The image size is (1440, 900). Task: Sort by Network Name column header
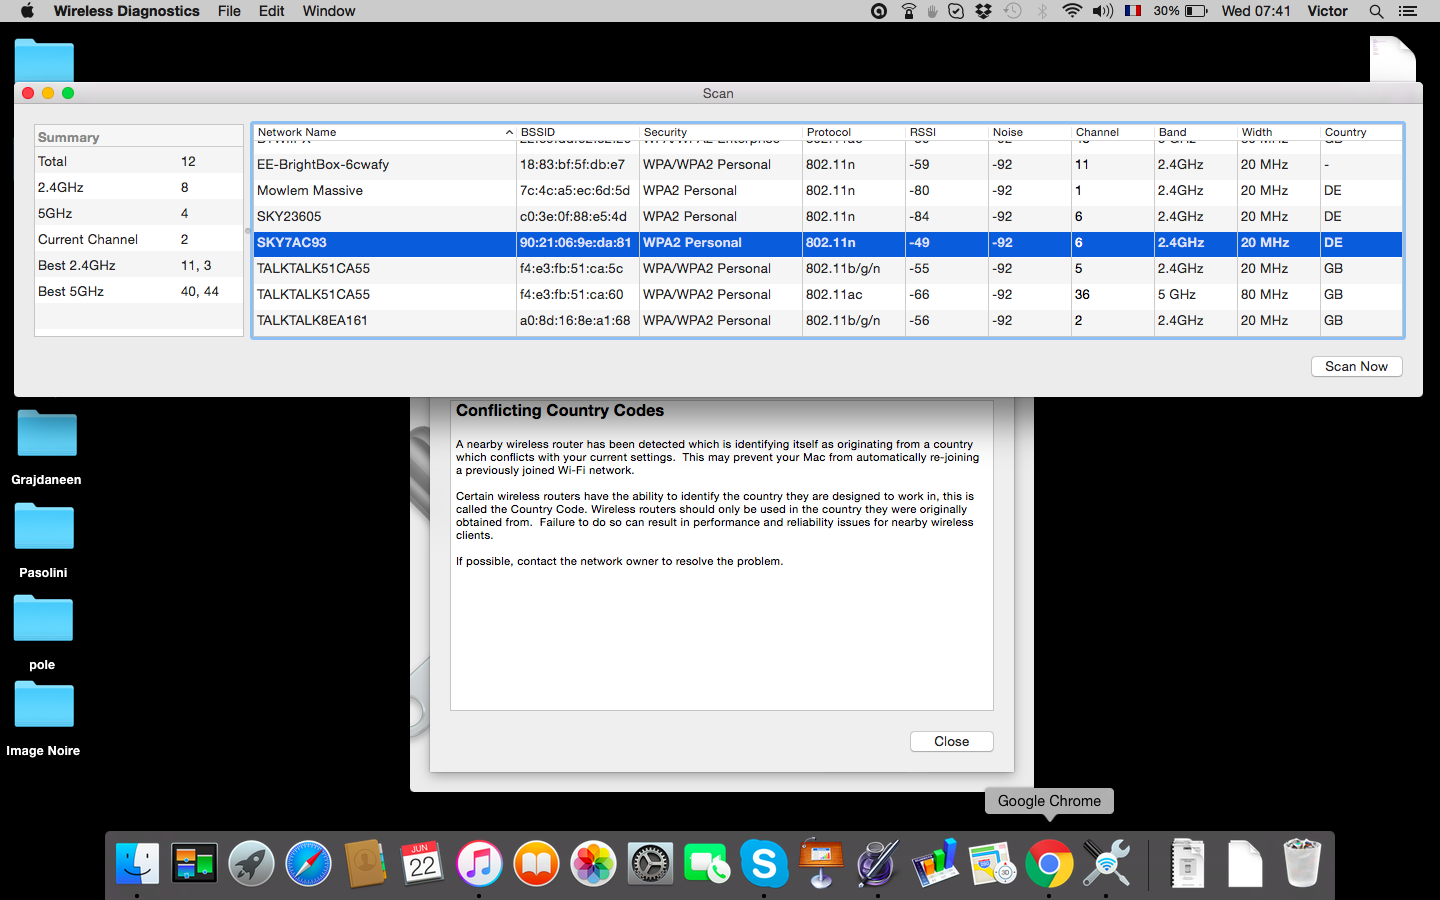click(x=384, y=132)
